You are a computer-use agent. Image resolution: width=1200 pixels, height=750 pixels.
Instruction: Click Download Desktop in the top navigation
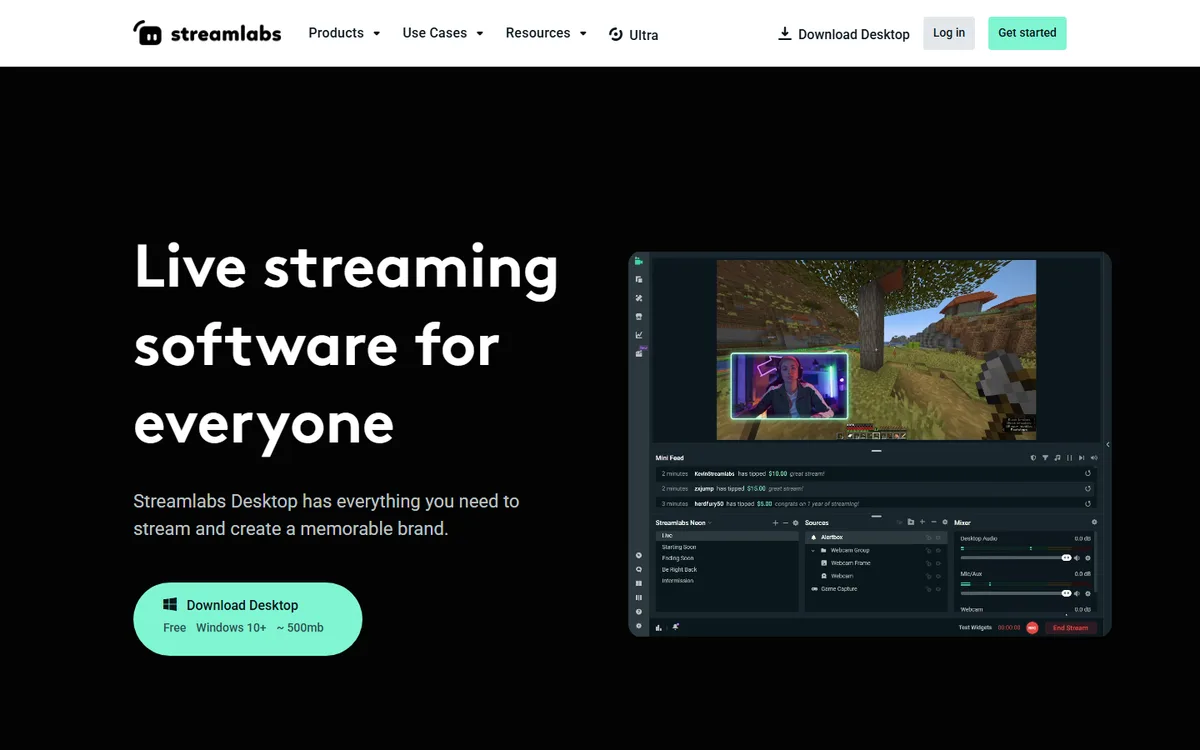(844, 34)
